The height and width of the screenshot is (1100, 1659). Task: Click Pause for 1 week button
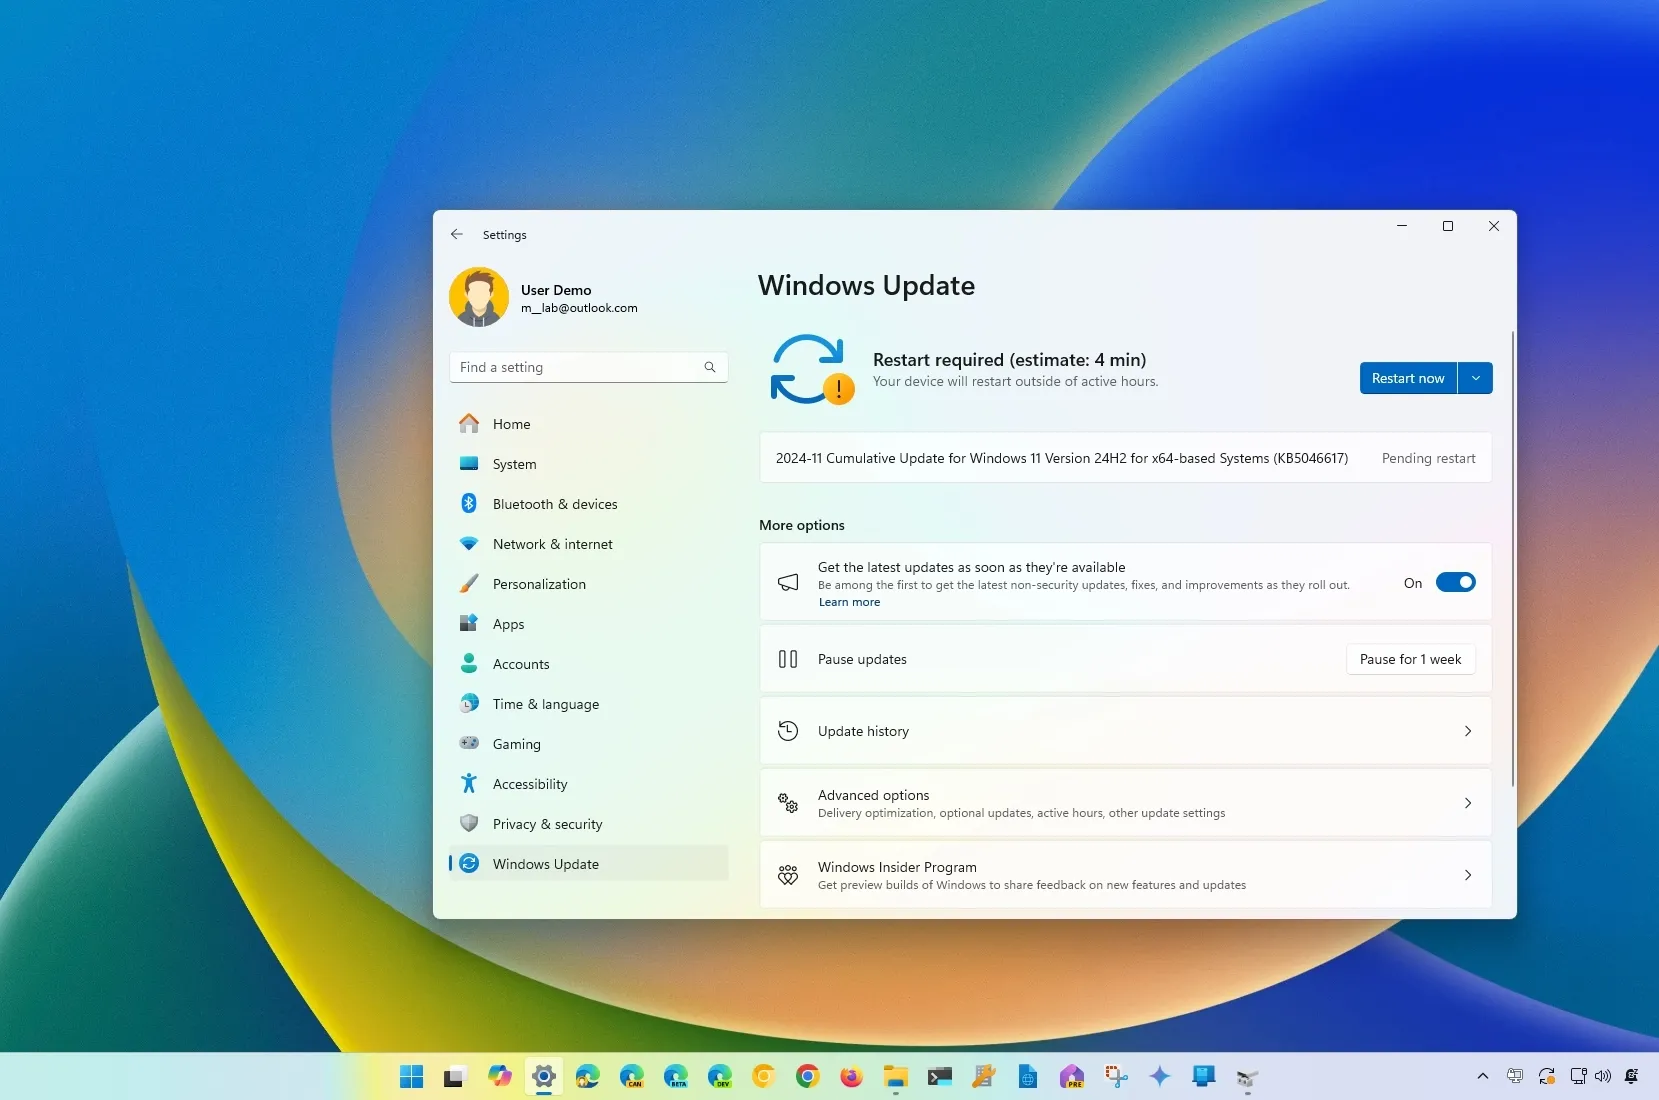point(1410,659)
